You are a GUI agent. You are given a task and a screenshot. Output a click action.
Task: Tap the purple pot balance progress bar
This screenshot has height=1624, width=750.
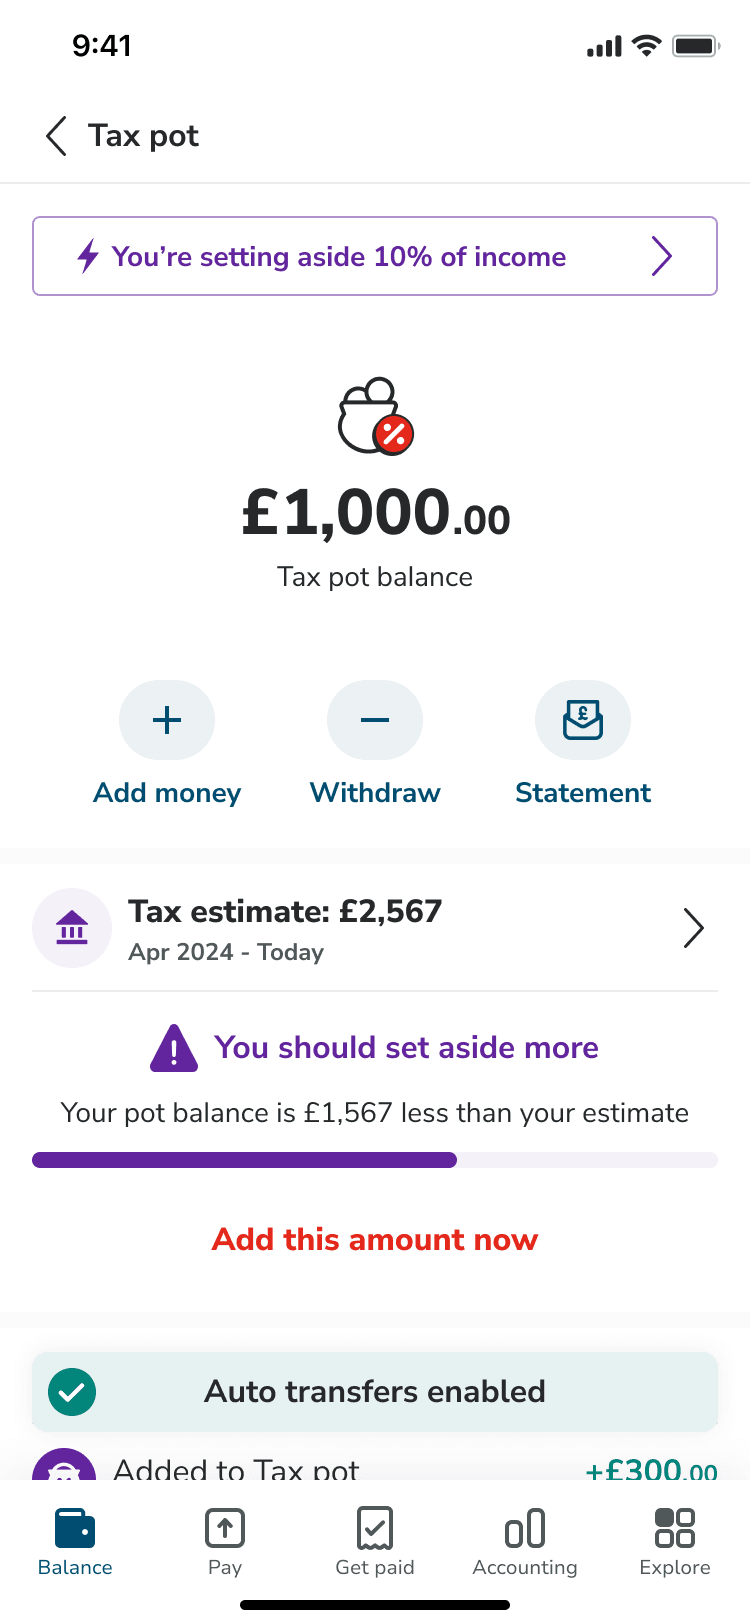point(245,1160)
